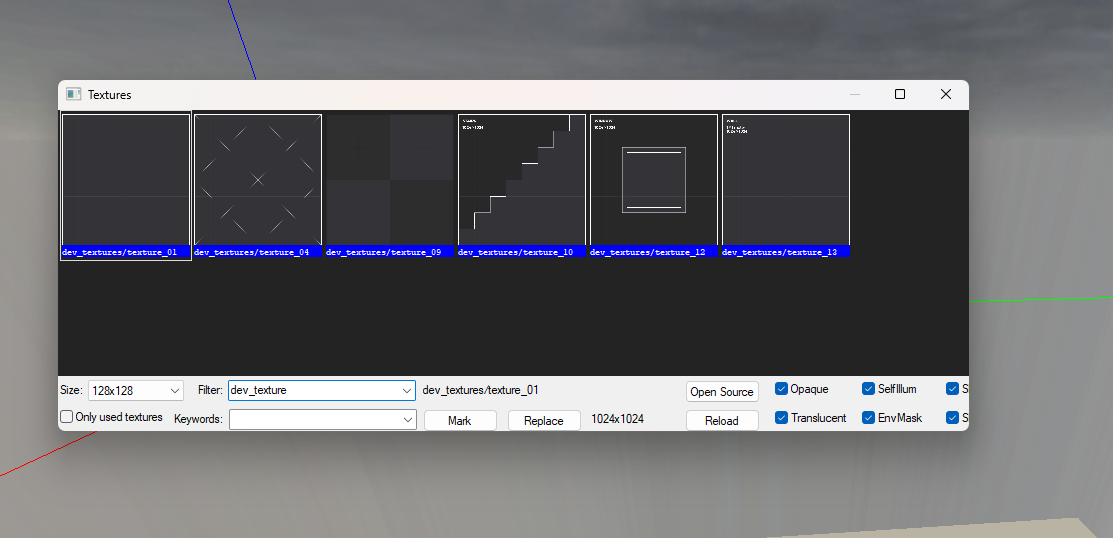This screenshot has height=538, width=1113.
Task: Click the Open Source button
Action: coord(722,392)
